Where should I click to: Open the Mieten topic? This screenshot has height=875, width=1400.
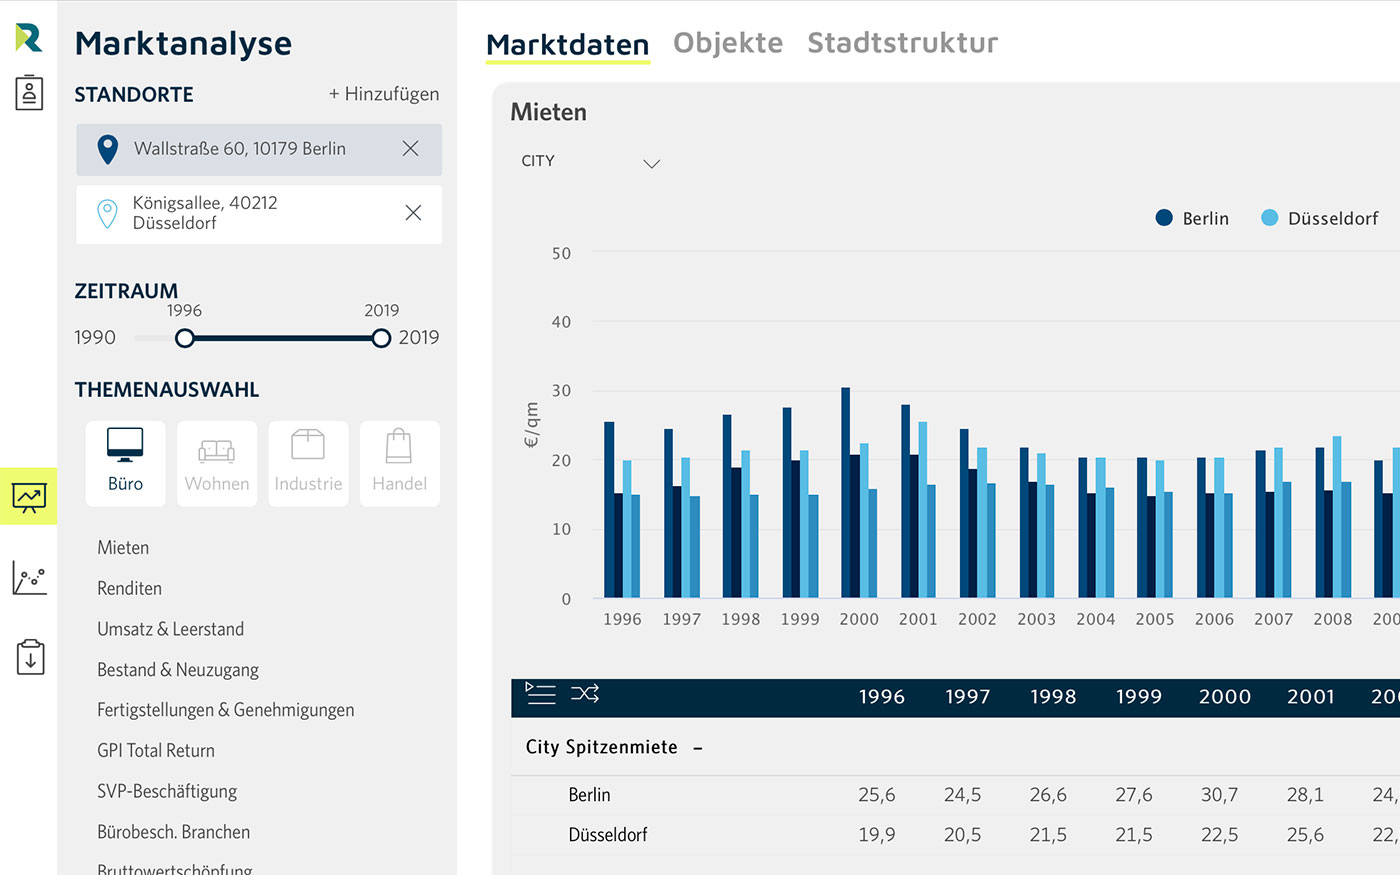click(123, 548)
